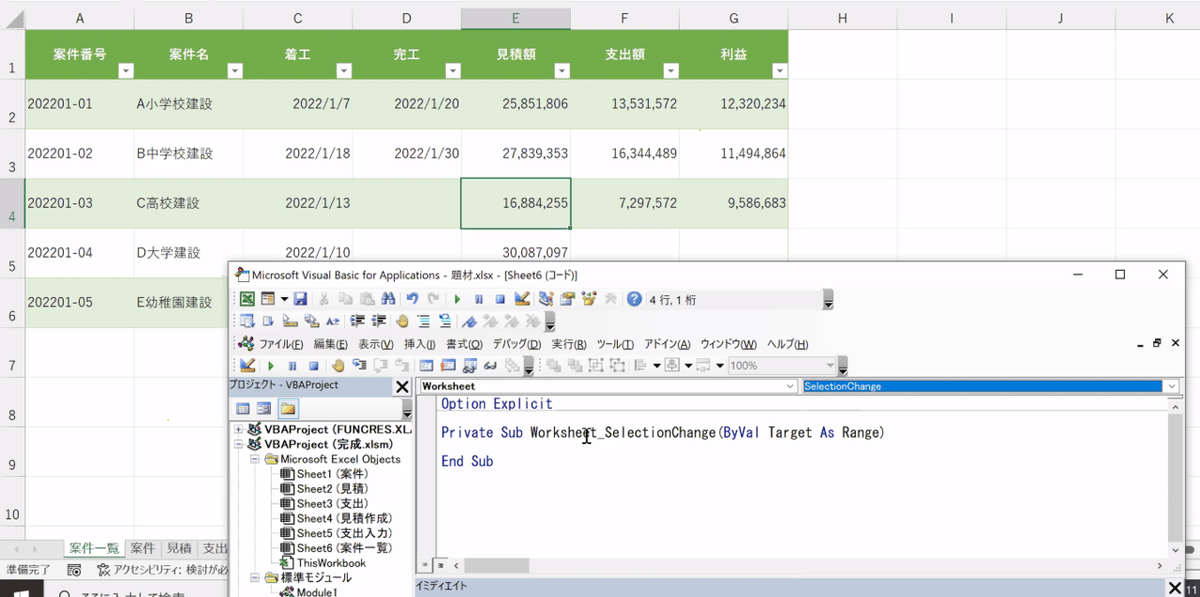Open filter dropdown on 見積額 header

[x=562, y=71]
